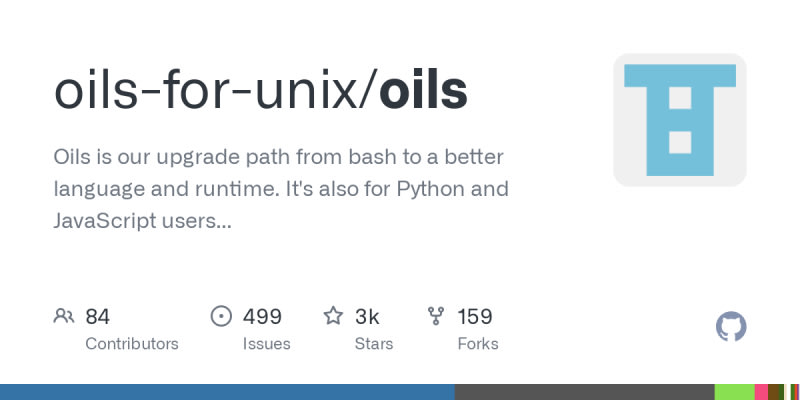Select the Stars label

(x=375, y=344)
